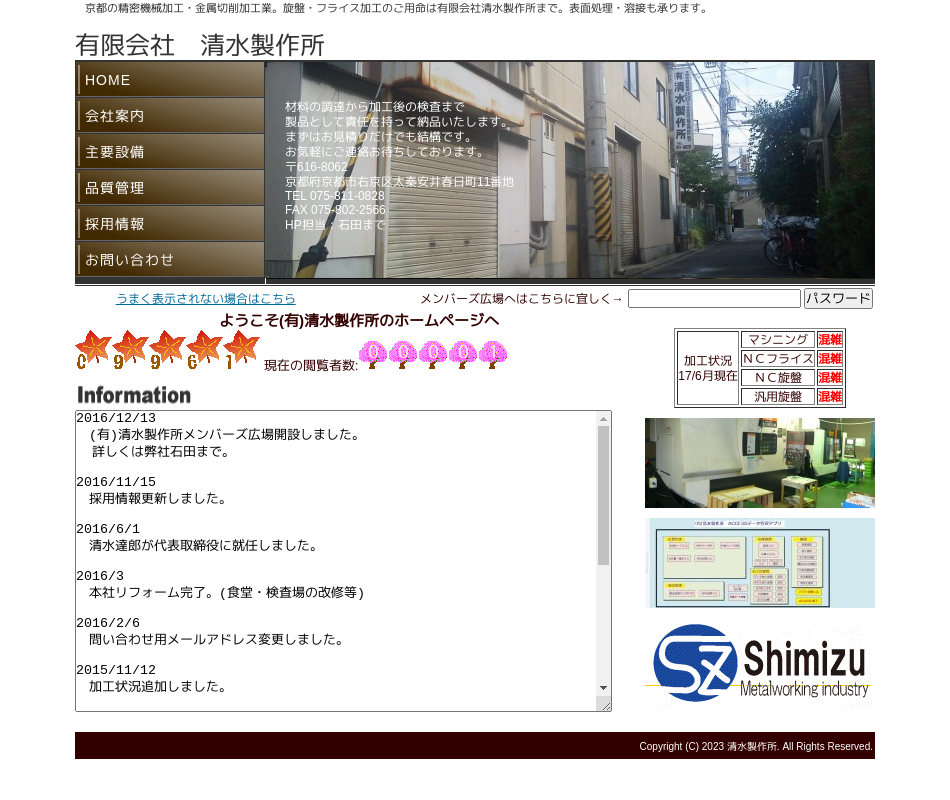Click the first maple leaf counter icon
The image size is (950, 800).
click(x=93, y=350)
